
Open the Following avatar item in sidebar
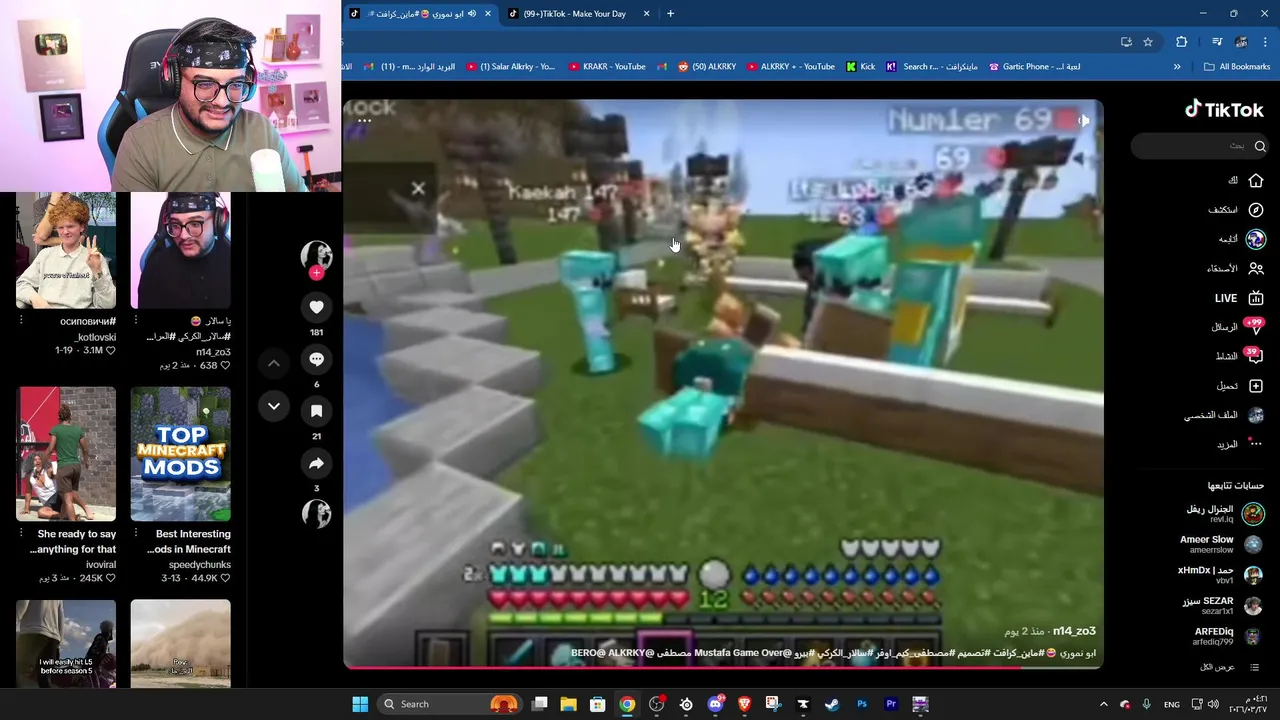coord(1241,239)
